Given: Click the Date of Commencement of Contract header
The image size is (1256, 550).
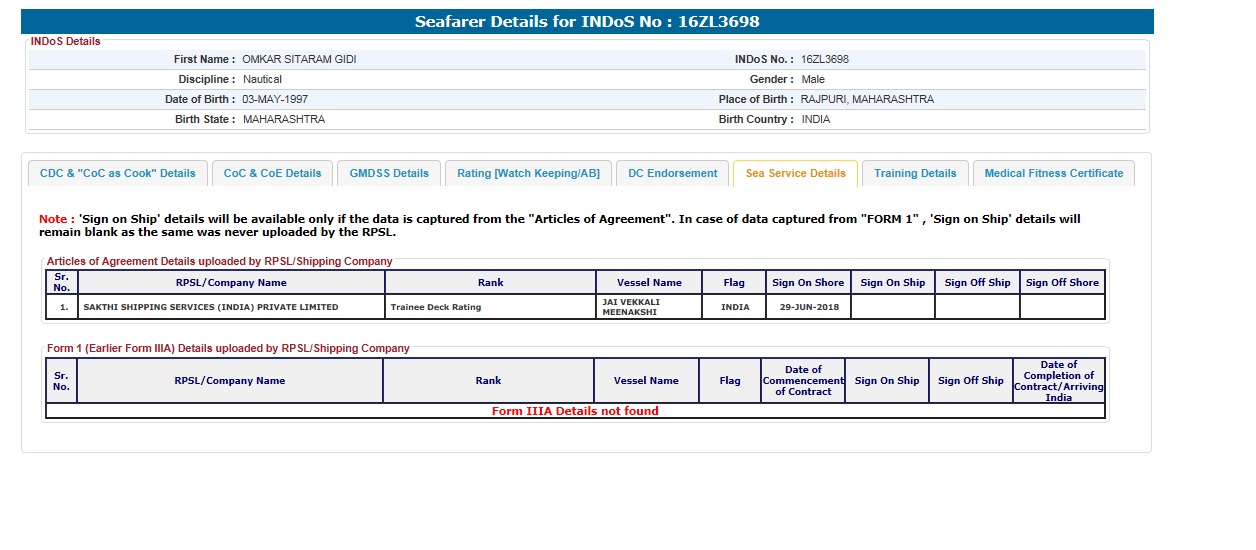Looking at the screenshot, I should [x=803, y=381].
